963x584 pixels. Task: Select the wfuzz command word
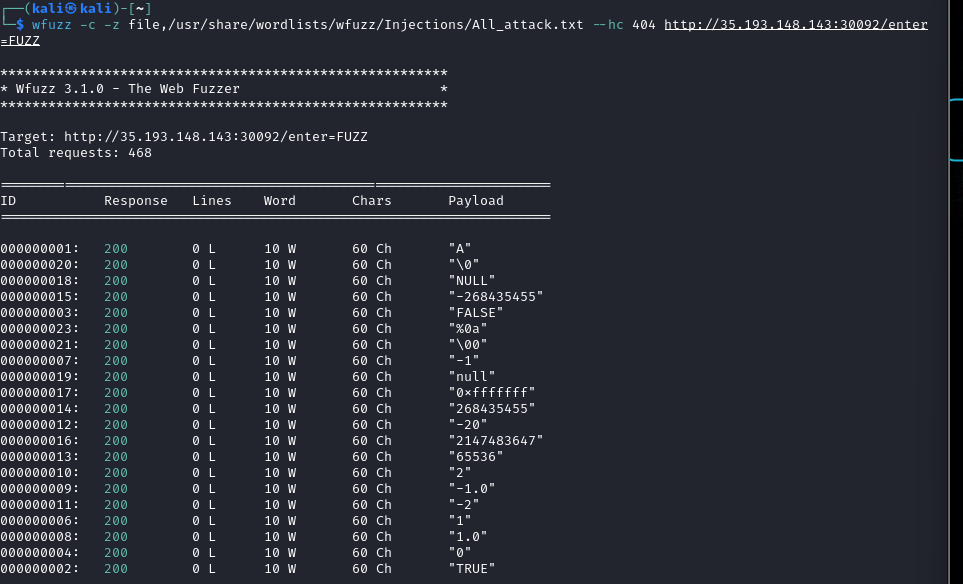click(x=52, y=25)
